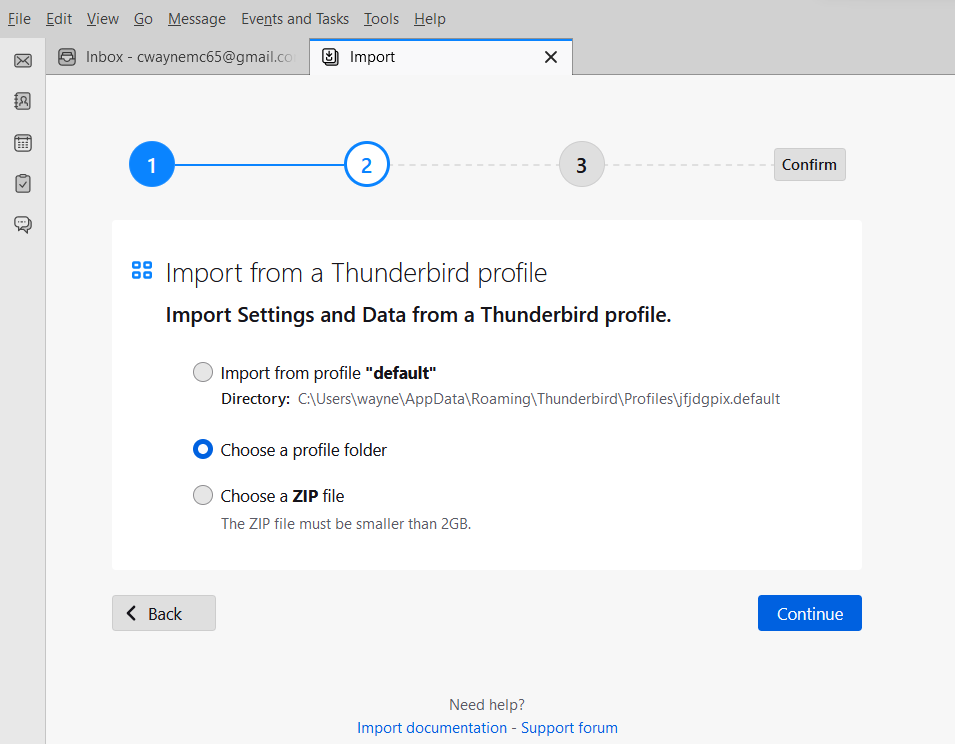955x744 pixels.
Task: Select Import from profile "default" option
Action: point(203,373)
